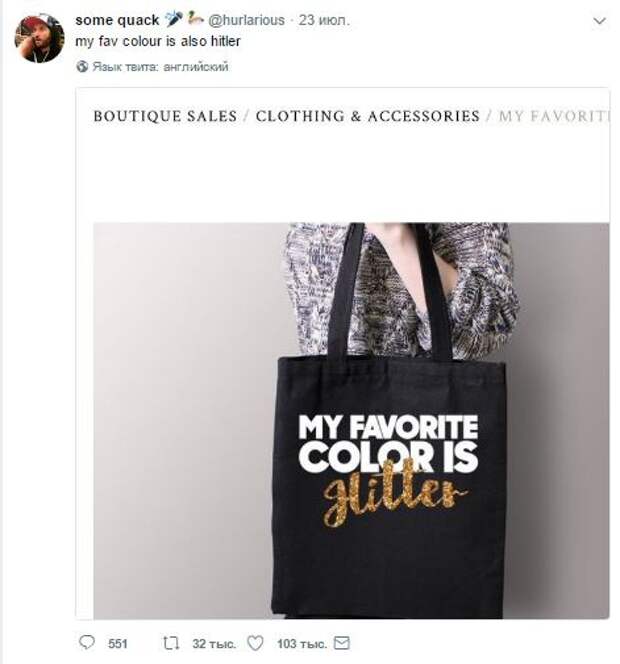This screenshot has width=620, height=664.
Task: Click the 32 тыс. retweets count
Action: click(208, 643)
